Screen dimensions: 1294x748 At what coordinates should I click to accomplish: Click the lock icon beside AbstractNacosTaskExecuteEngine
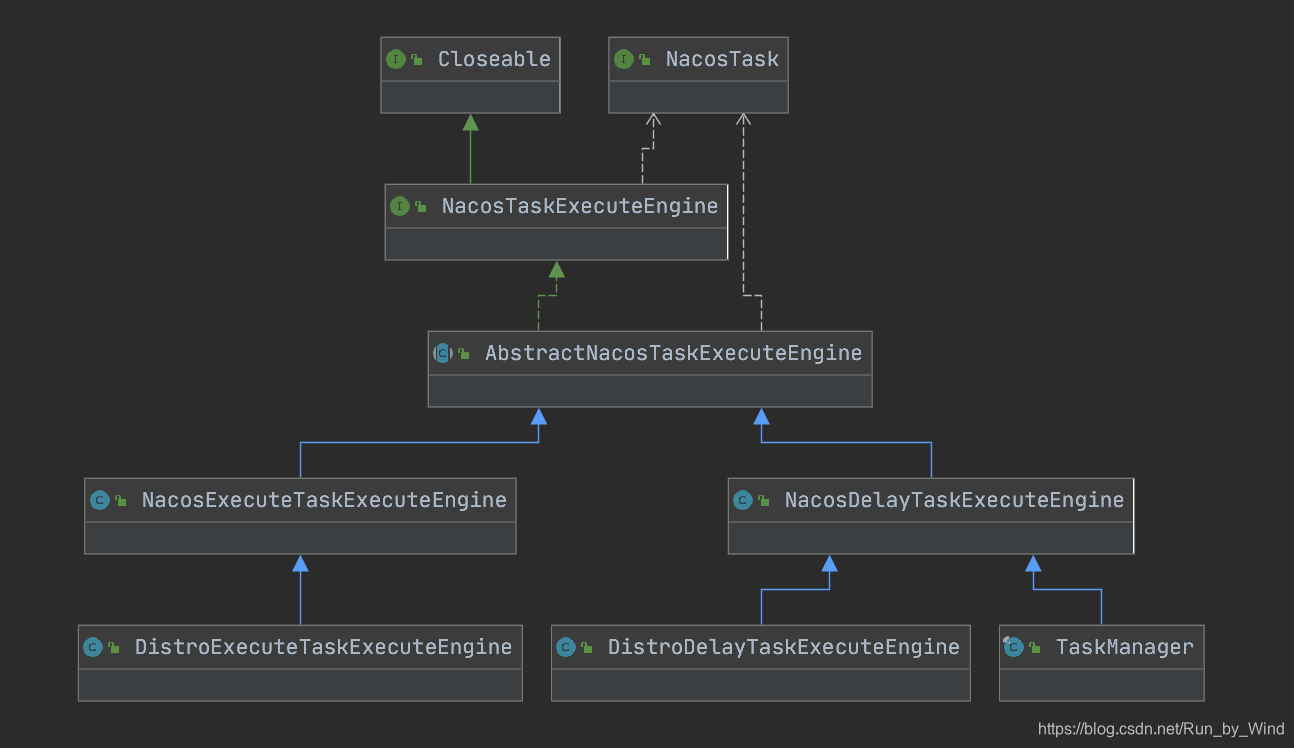(x=464, y=354)
